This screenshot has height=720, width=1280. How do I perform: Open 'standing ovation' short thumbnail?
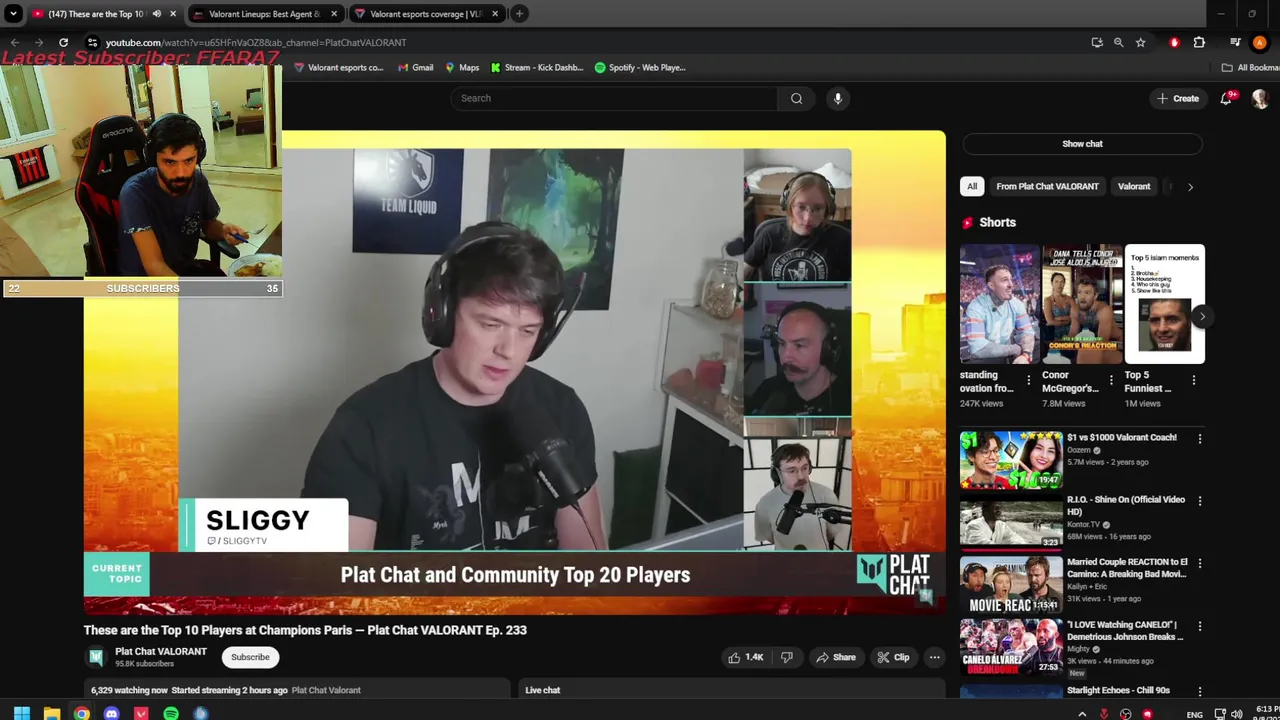tap(1000, 304)
